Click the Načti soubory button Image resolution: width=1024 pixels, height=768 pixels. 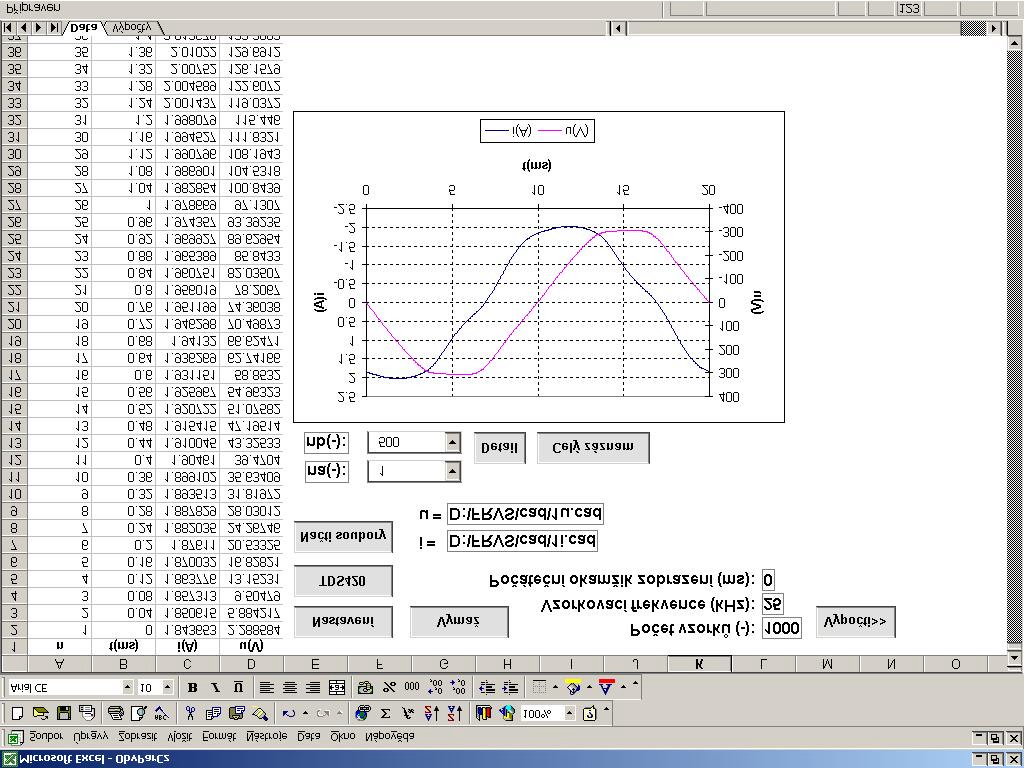343,537
